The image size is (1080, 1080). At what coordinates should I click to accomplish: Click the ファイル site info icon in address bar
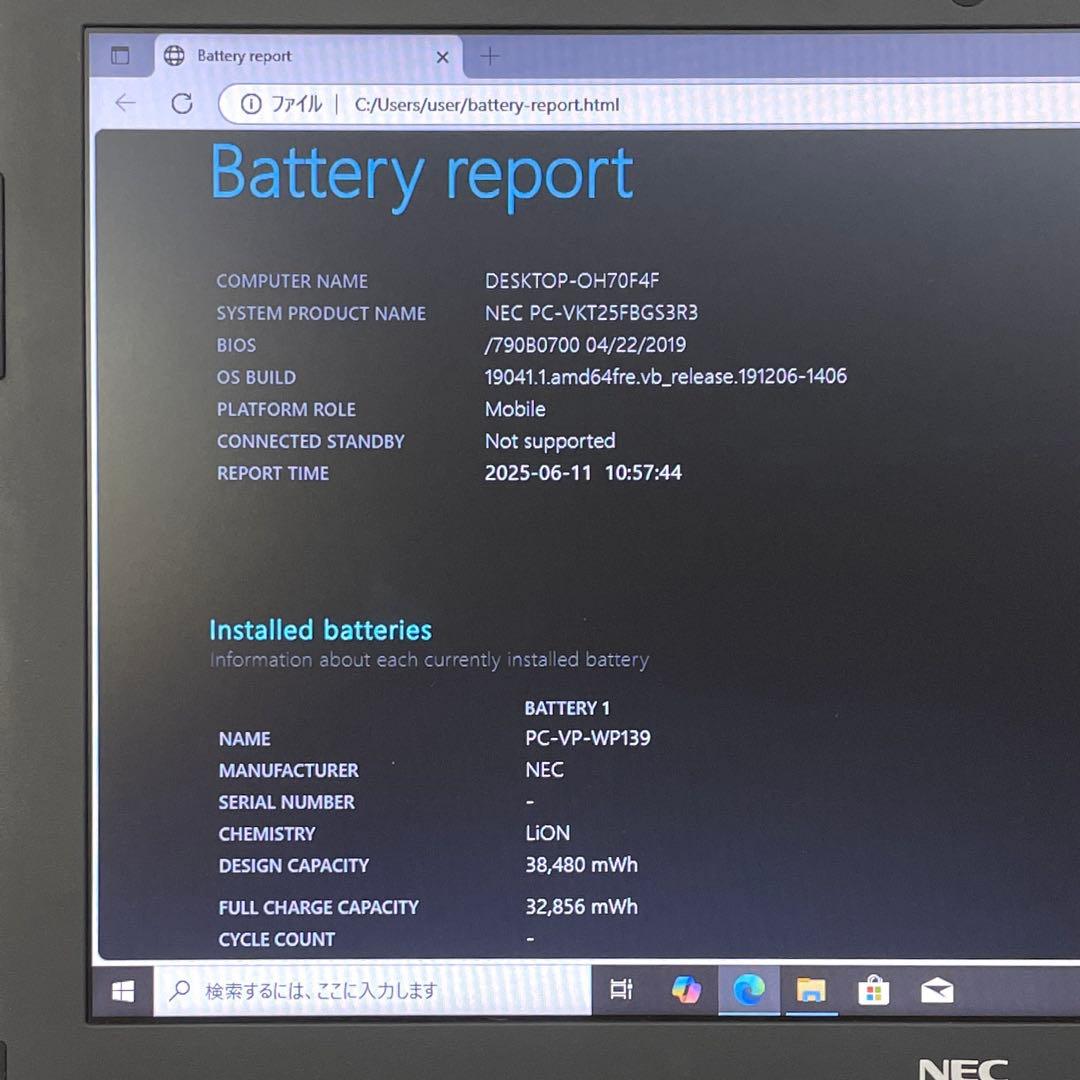pyautogui.click(x=250, y=104)
